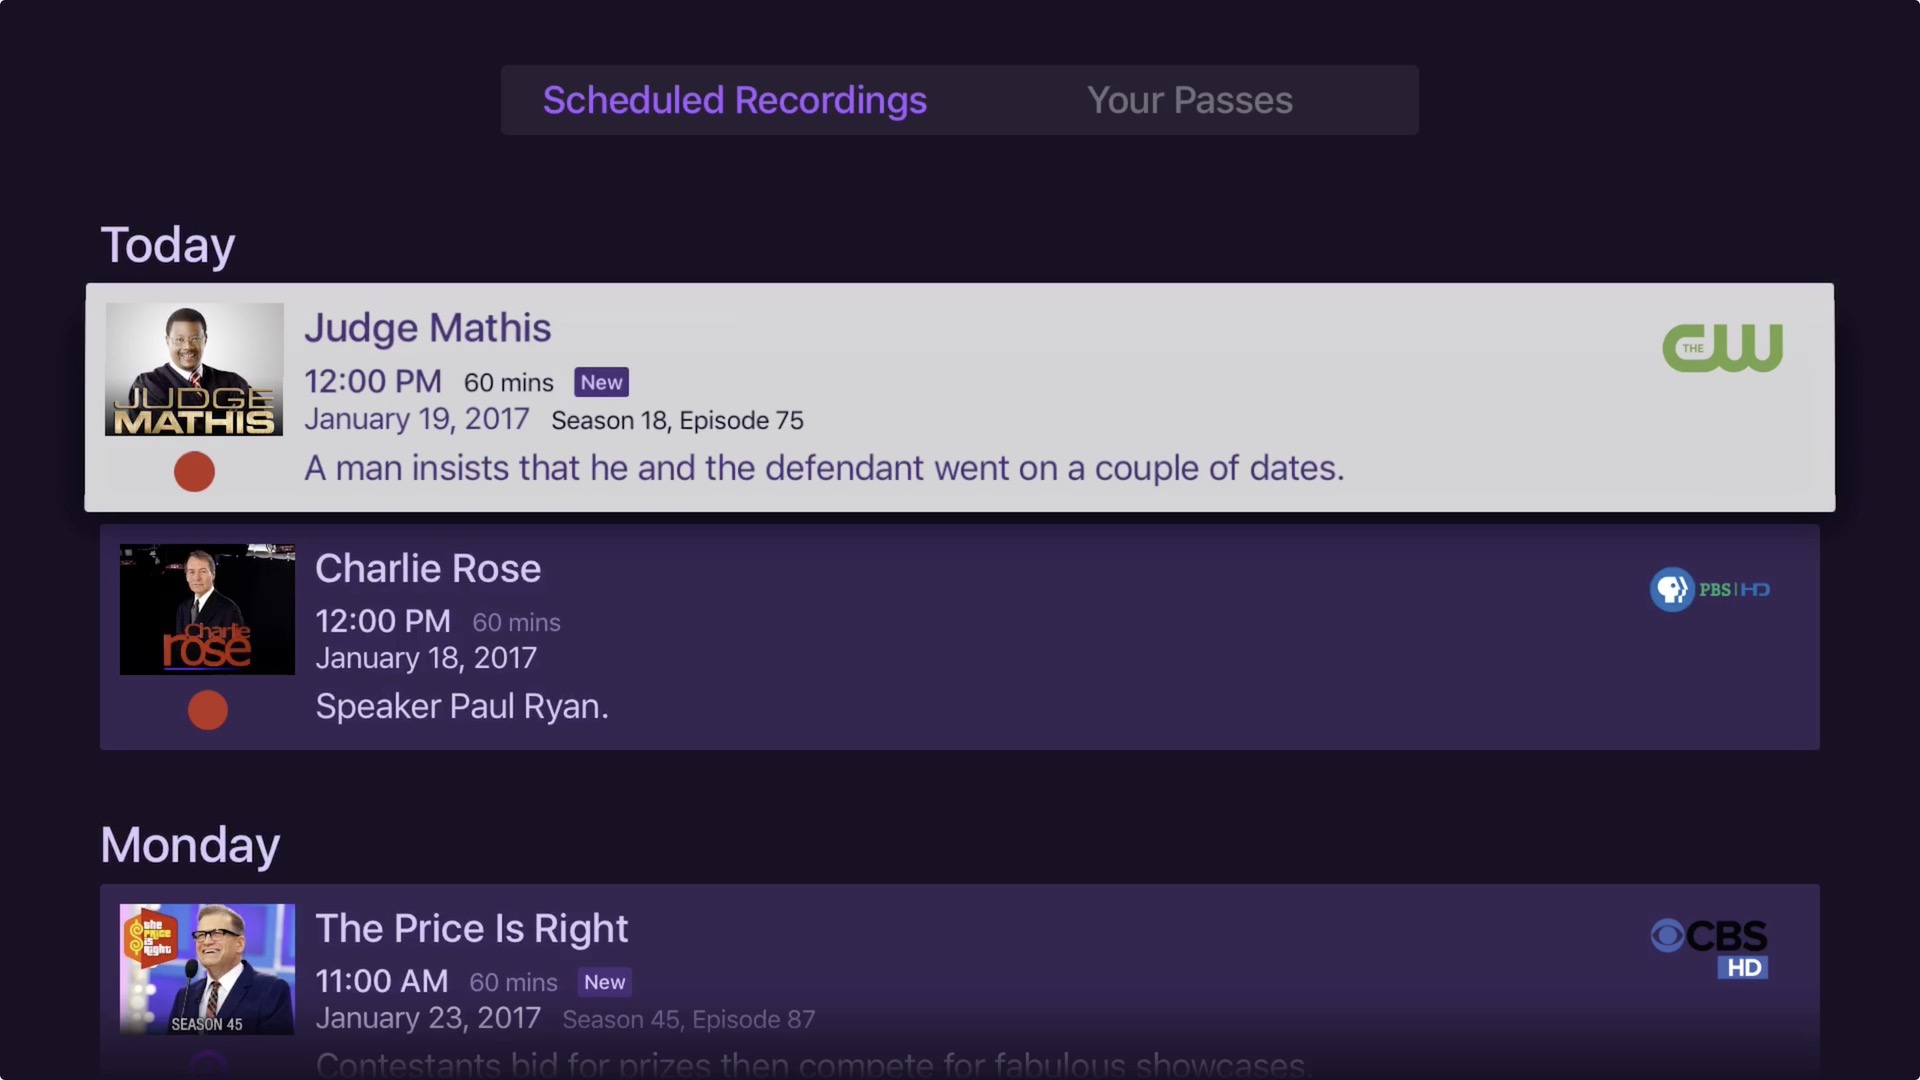
Task: Click the red record dot under Judge Mathis
Action: [x=194, y=471]
